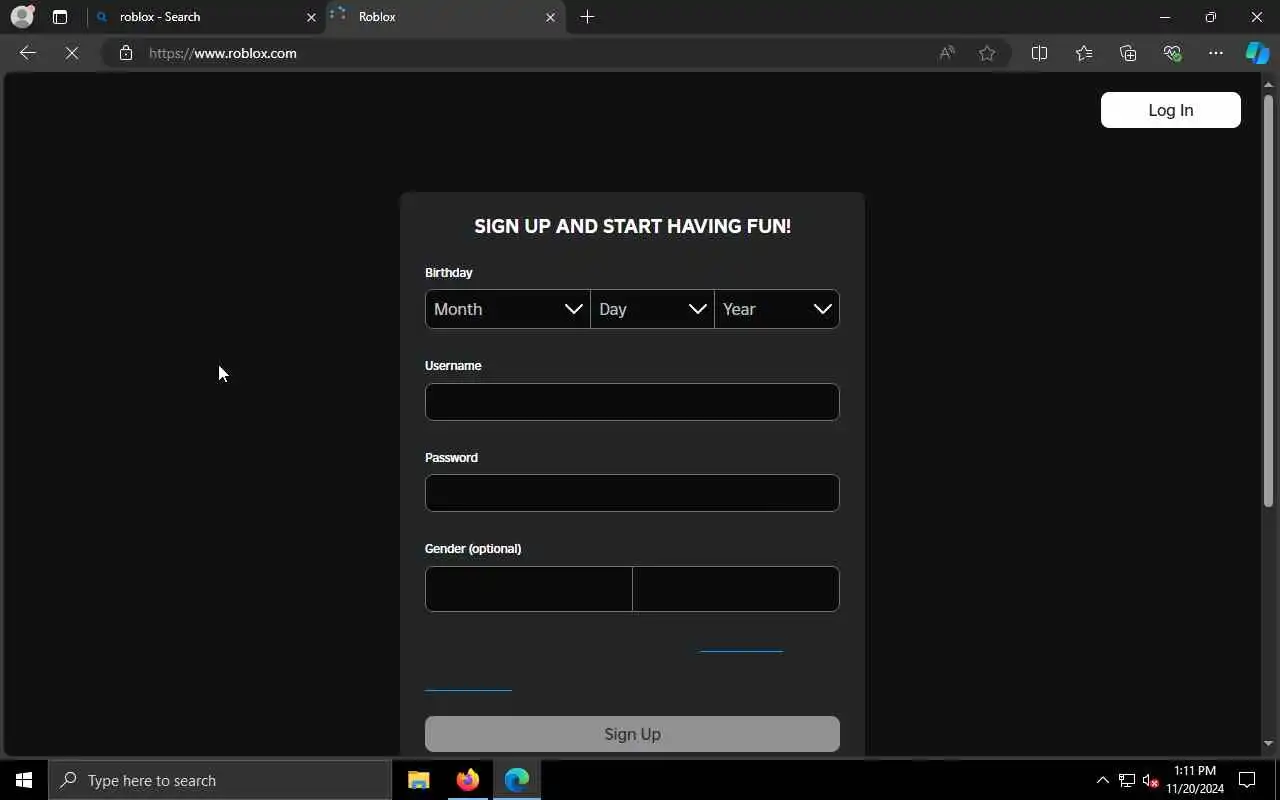Switch to the Roblox tab
The width and height of the screenshot is (1280, 800).
(445, 17)
